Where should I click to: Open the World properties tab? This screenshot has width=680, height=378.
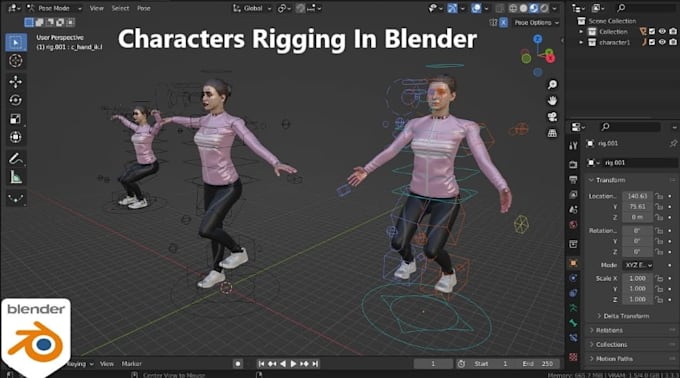[x=573, y=225]
